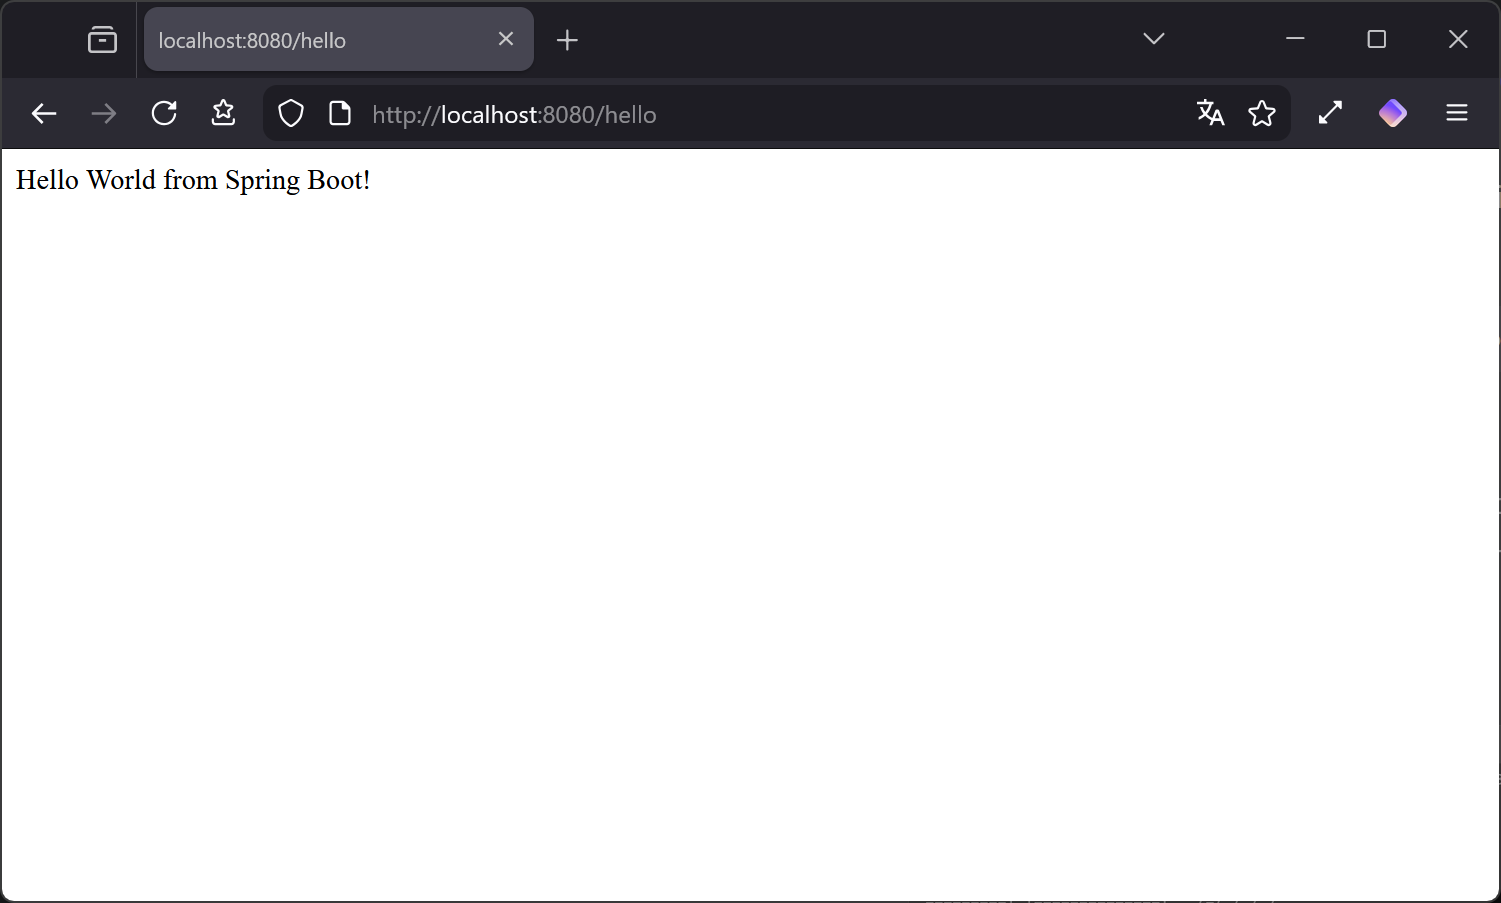Go forward one page

pos(104,114)
